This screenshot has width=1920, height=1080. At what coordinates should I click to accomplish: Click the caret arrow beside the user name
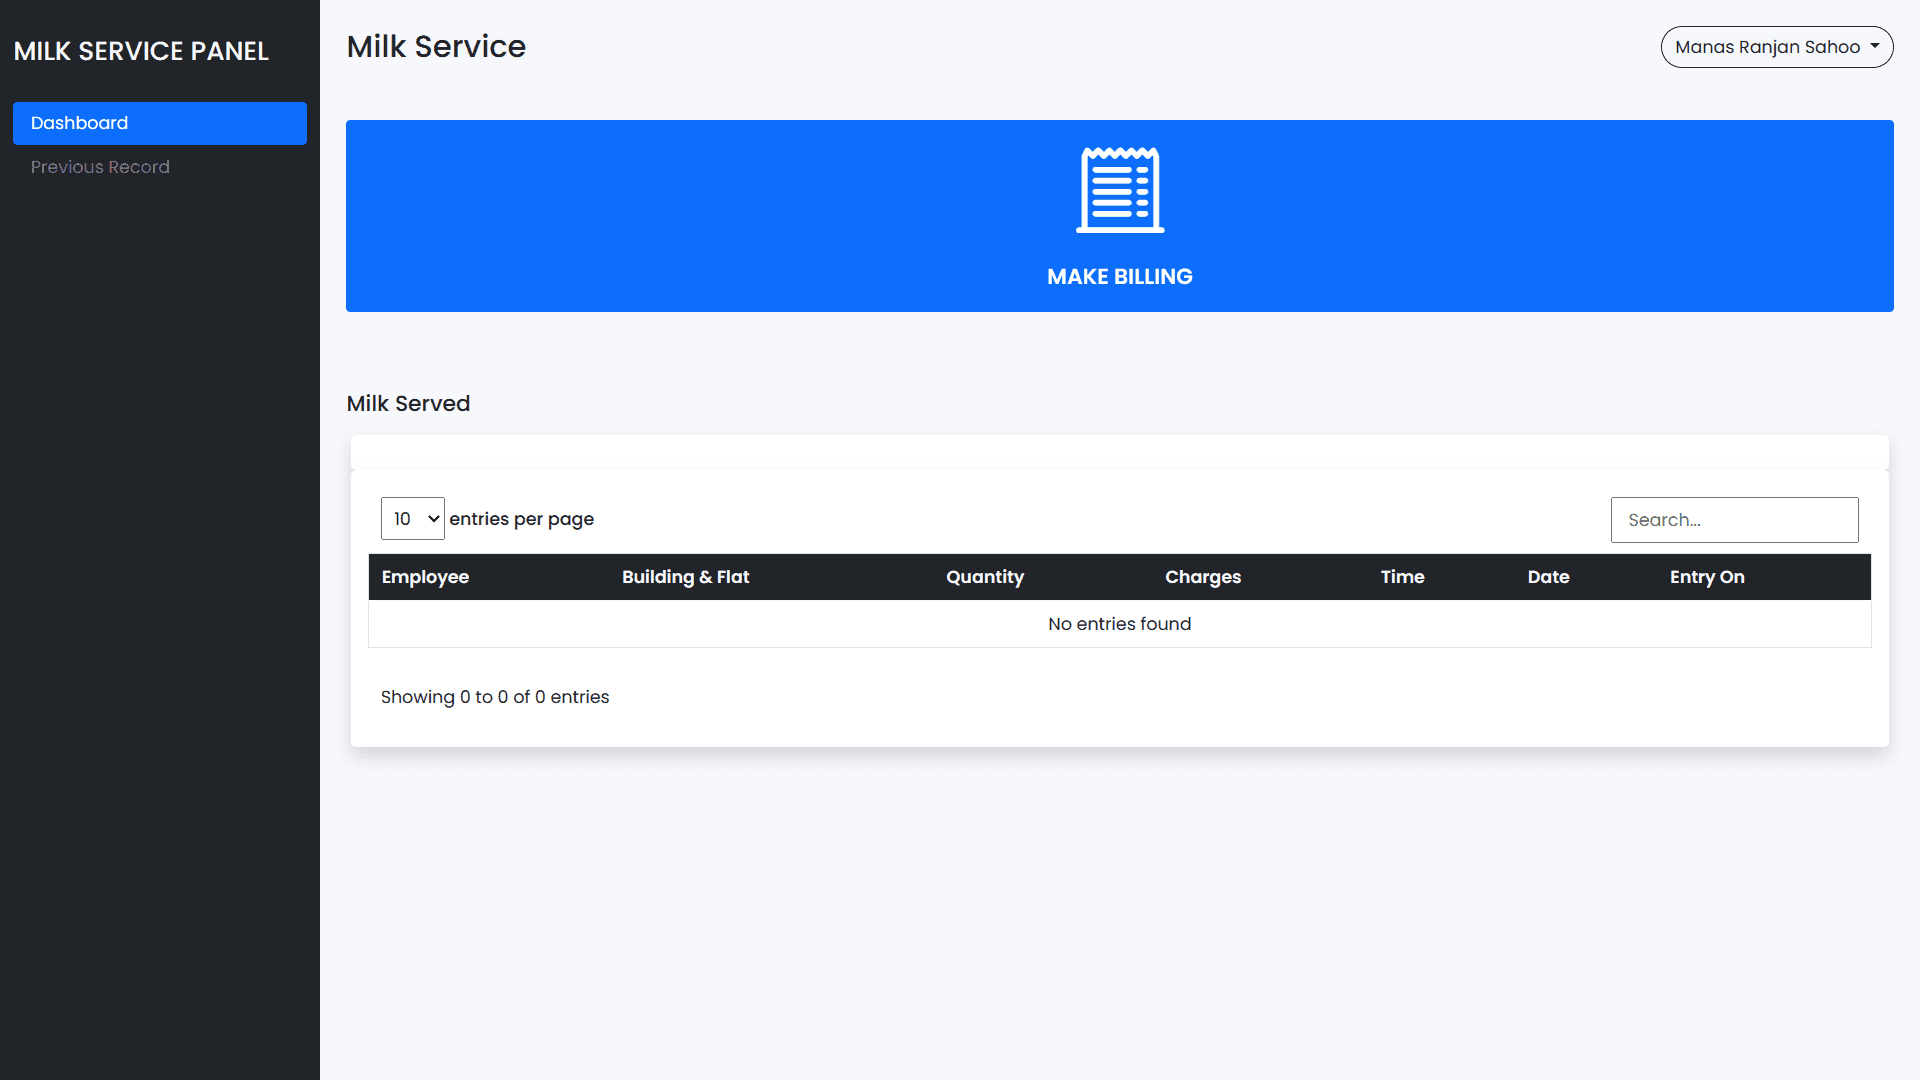(1875, 46)
